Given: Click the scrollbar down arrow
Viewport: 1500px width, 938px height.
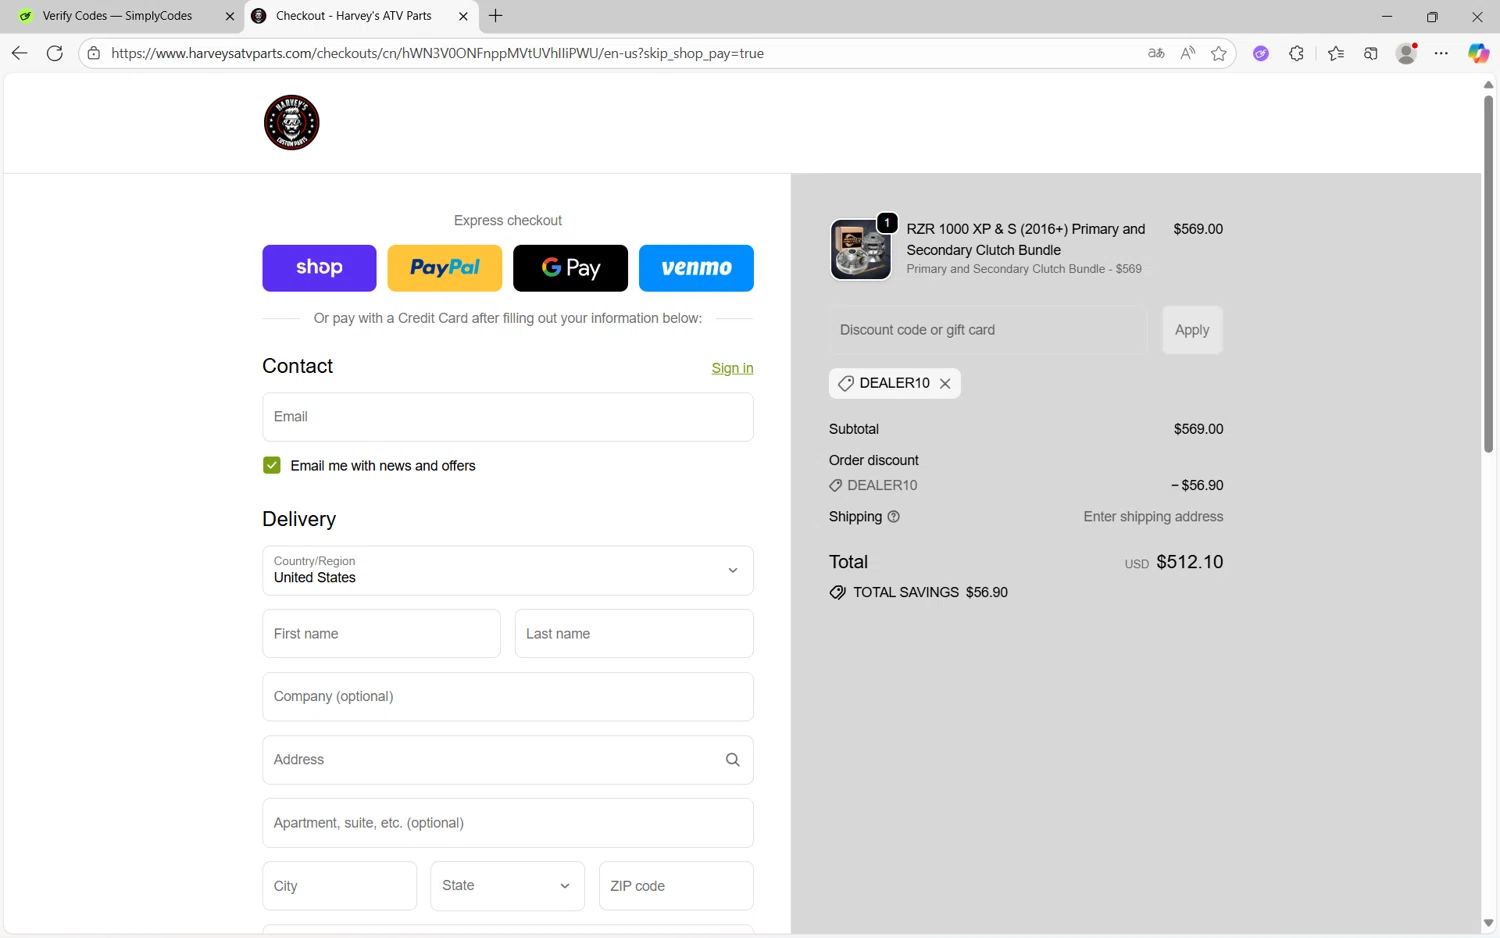Looking at the screenshot, I should [1488, 923].
